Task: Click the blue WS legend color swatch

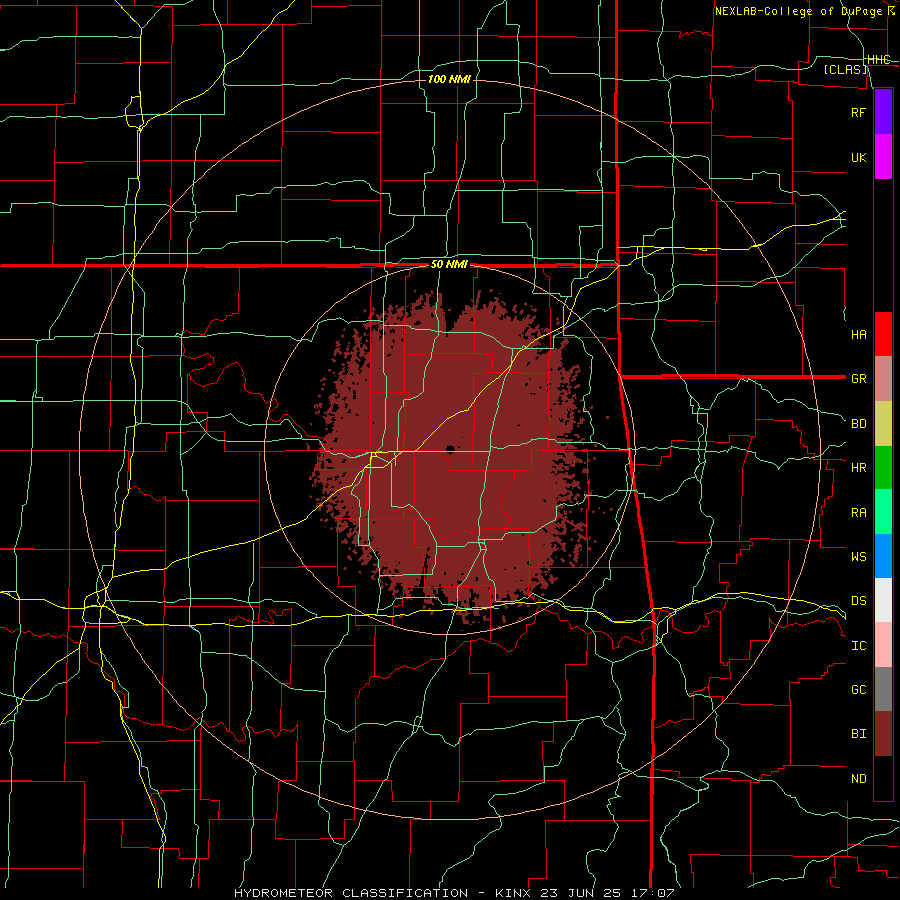Action: (883, 556)
